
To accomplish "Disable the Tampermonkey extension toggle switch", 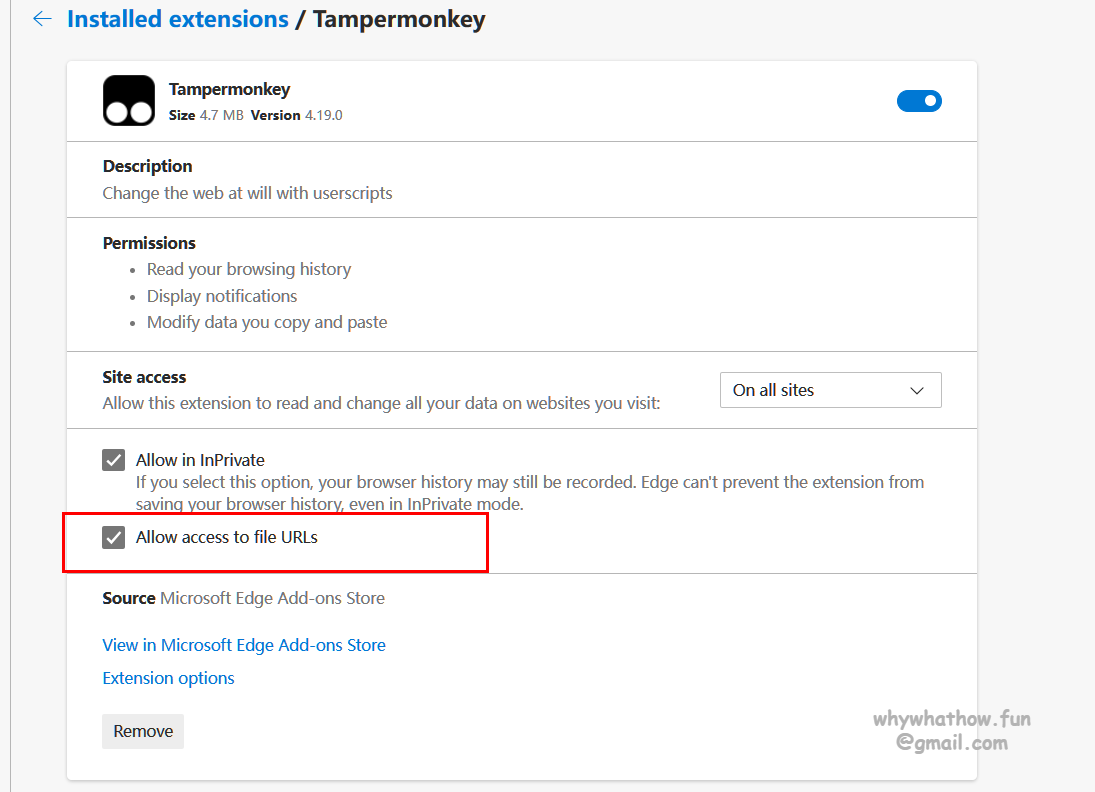I will (919, 101).
